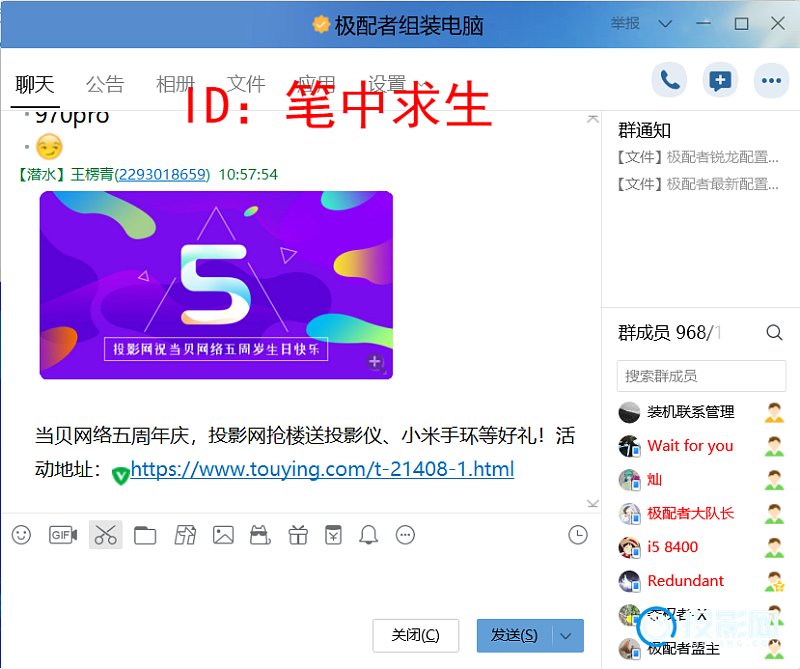Open notice 极配者最新配置 file
800x669 pixels.
697,184
